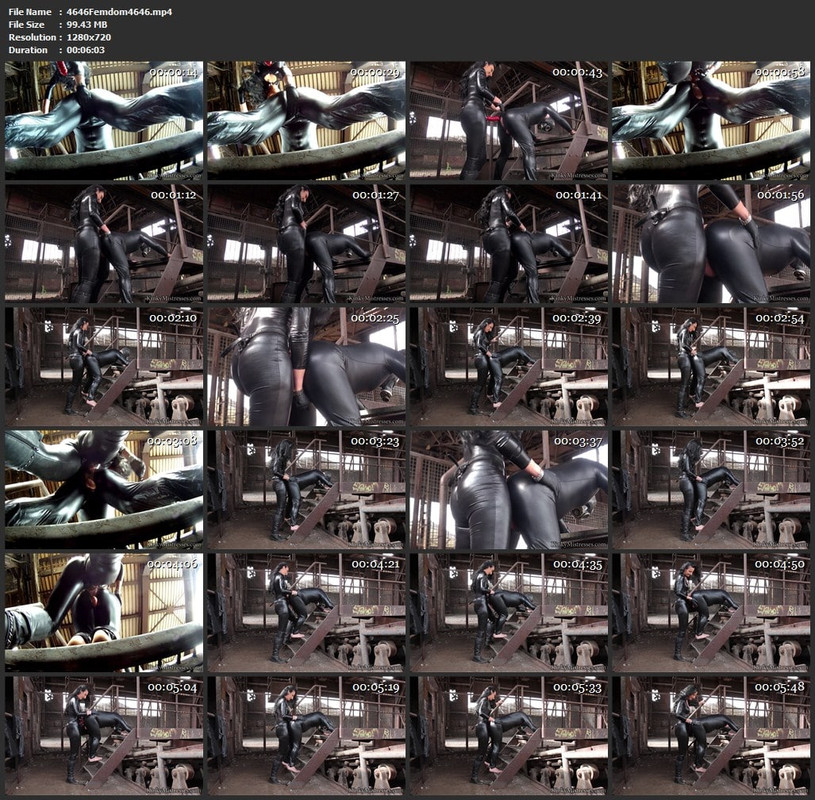The image size is (815, 800).
Task: Open the frame at 00:03:23
Action: coord(306,490)
